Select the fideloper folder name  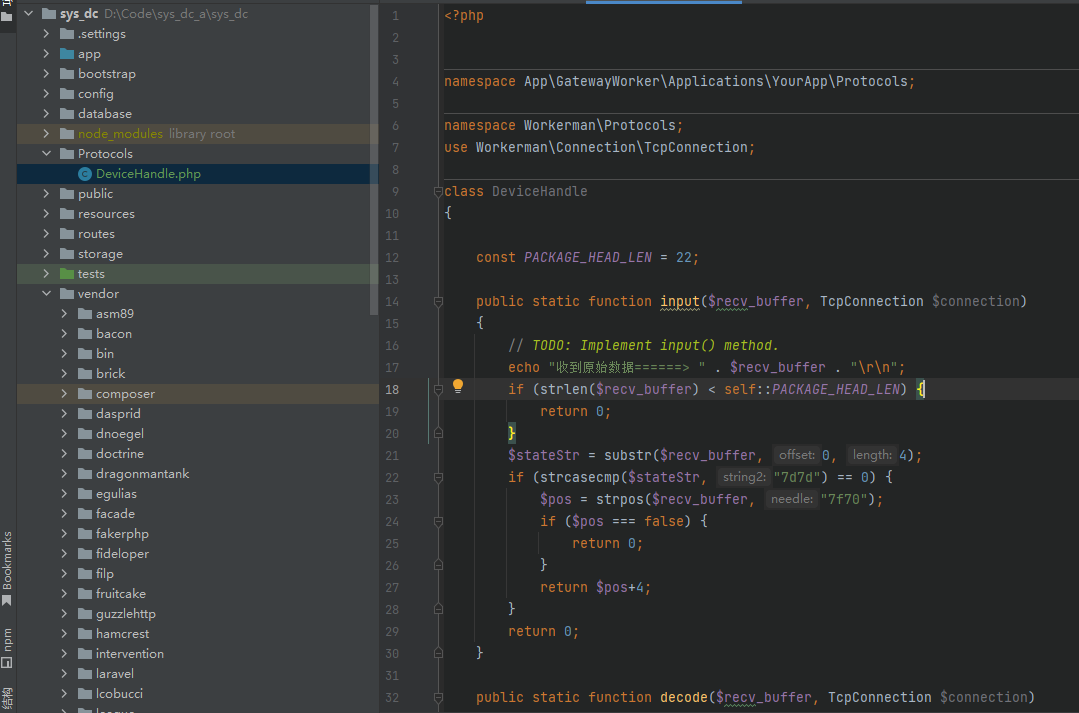coord(122,553)
